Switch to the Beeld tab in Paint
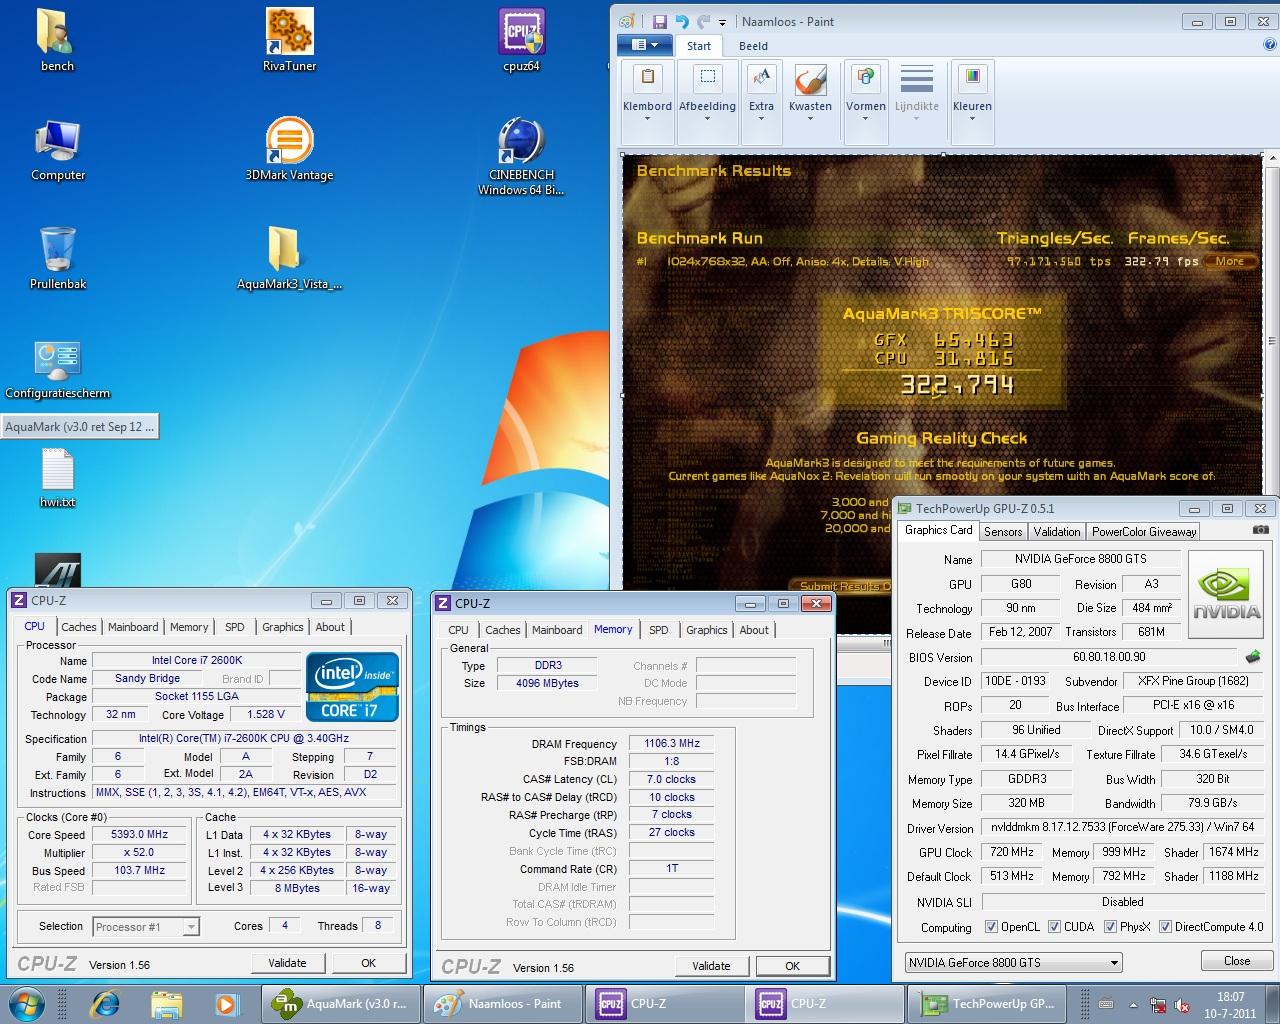 753,46
